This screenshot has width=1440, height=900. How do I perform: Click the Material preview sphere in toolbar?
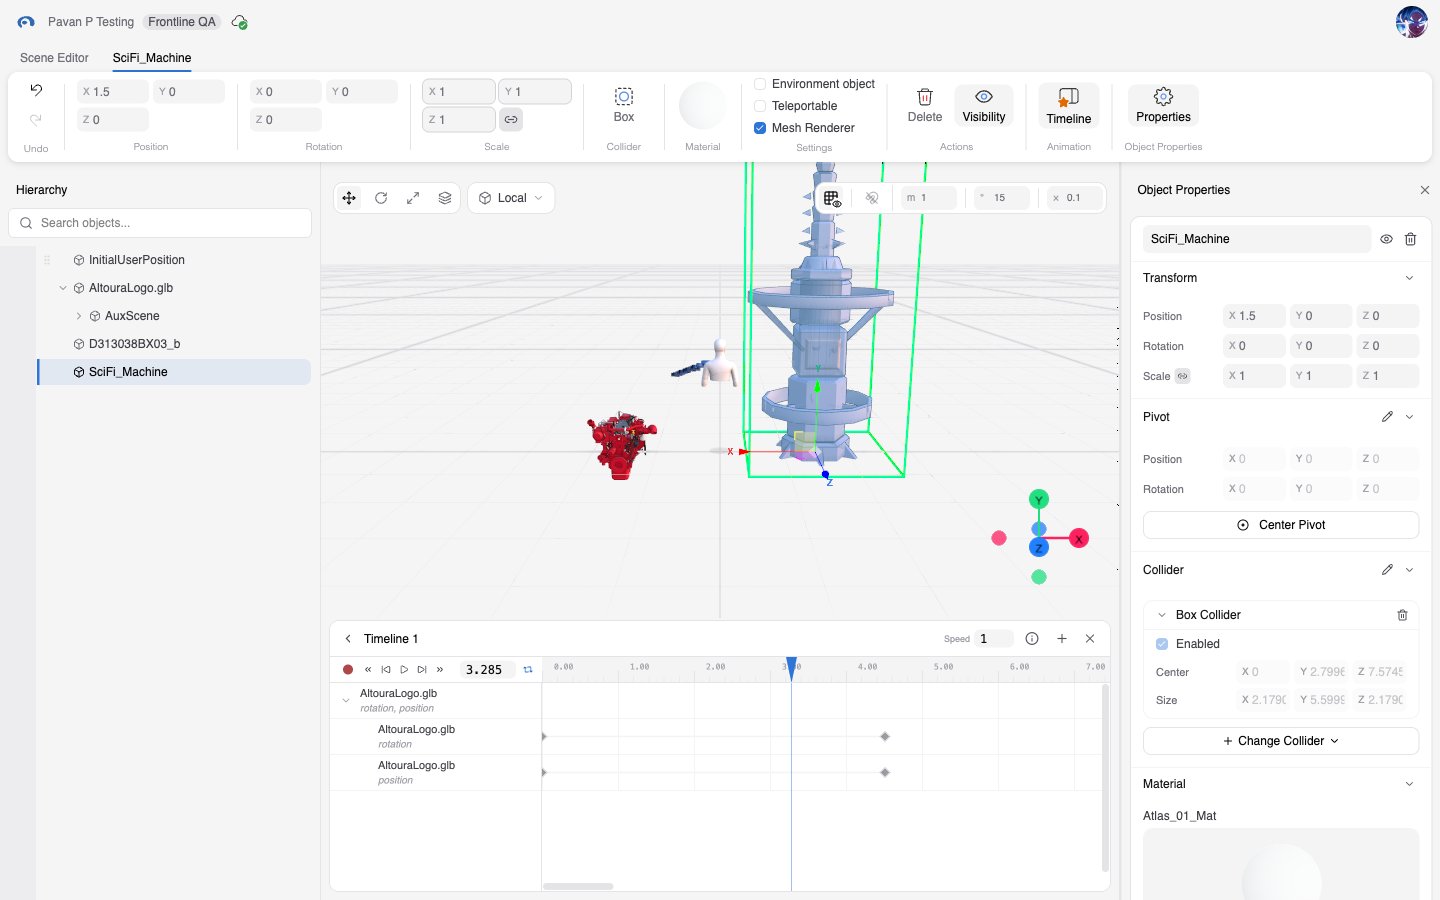703,106
